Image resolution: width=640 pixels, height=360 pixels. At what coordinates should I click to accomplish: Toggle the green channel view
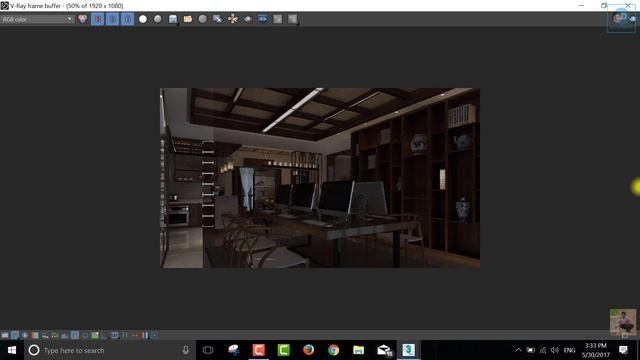[x=112, y=19]
